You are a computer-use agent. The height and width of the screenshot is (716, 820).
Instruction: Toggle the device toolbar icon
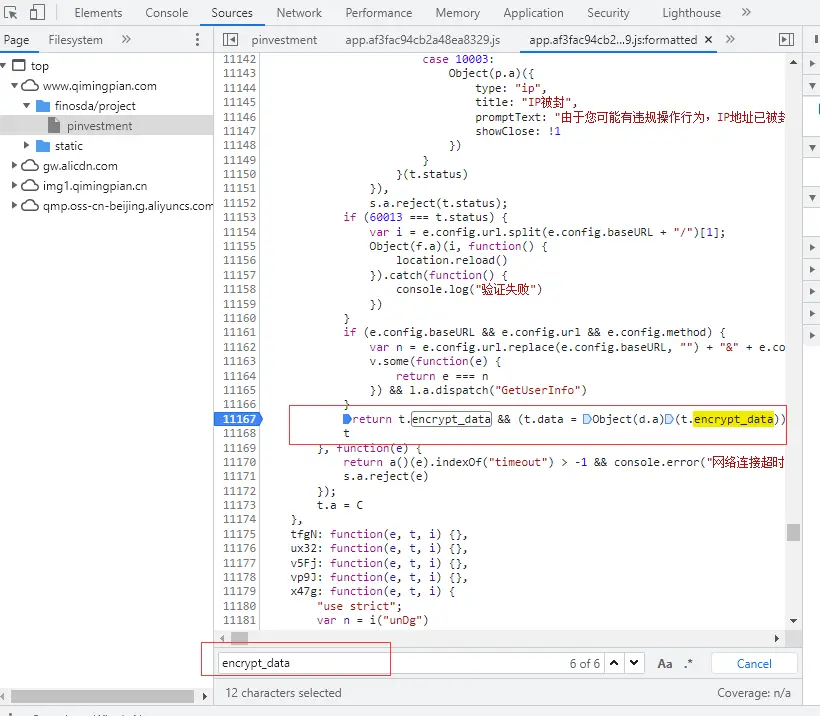pyautogui.click(x=37, y=13)
